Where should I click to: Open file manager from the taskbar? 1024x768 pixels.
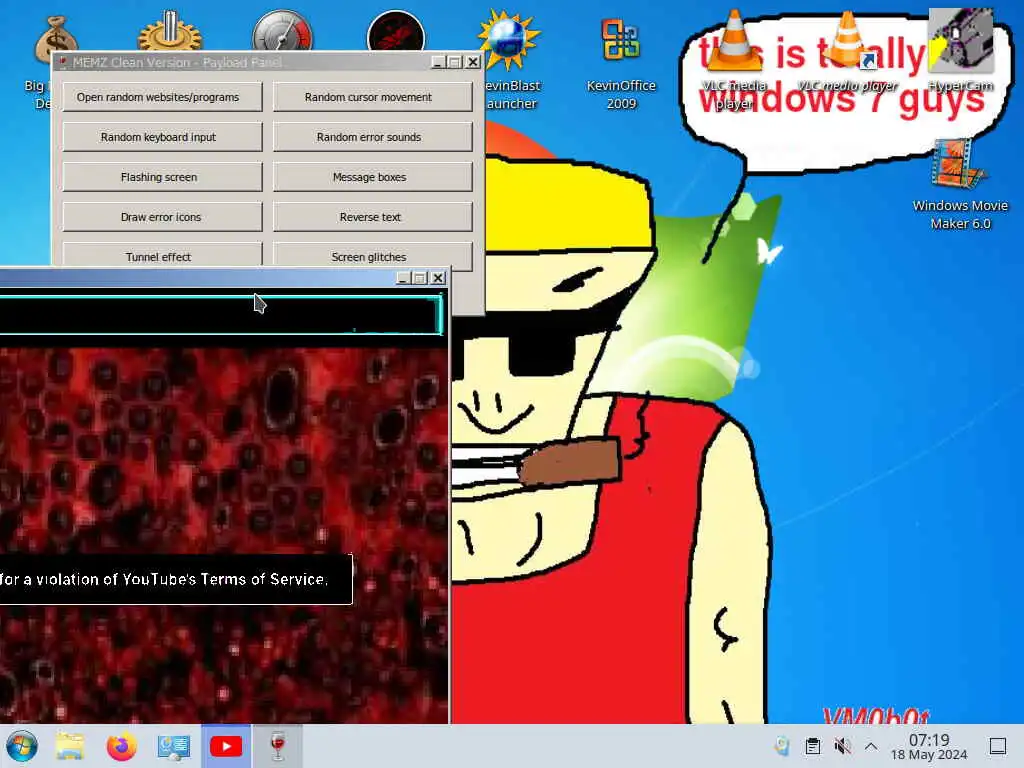click(x=70, y=746)
